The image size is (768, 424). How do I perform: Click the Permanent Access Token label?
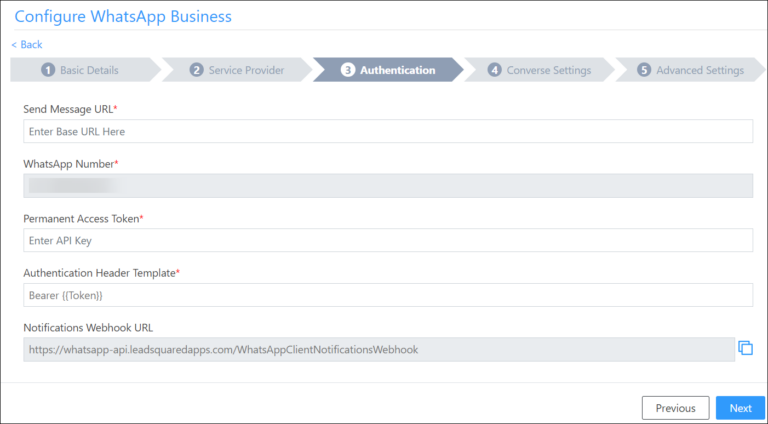click(83, 219)
